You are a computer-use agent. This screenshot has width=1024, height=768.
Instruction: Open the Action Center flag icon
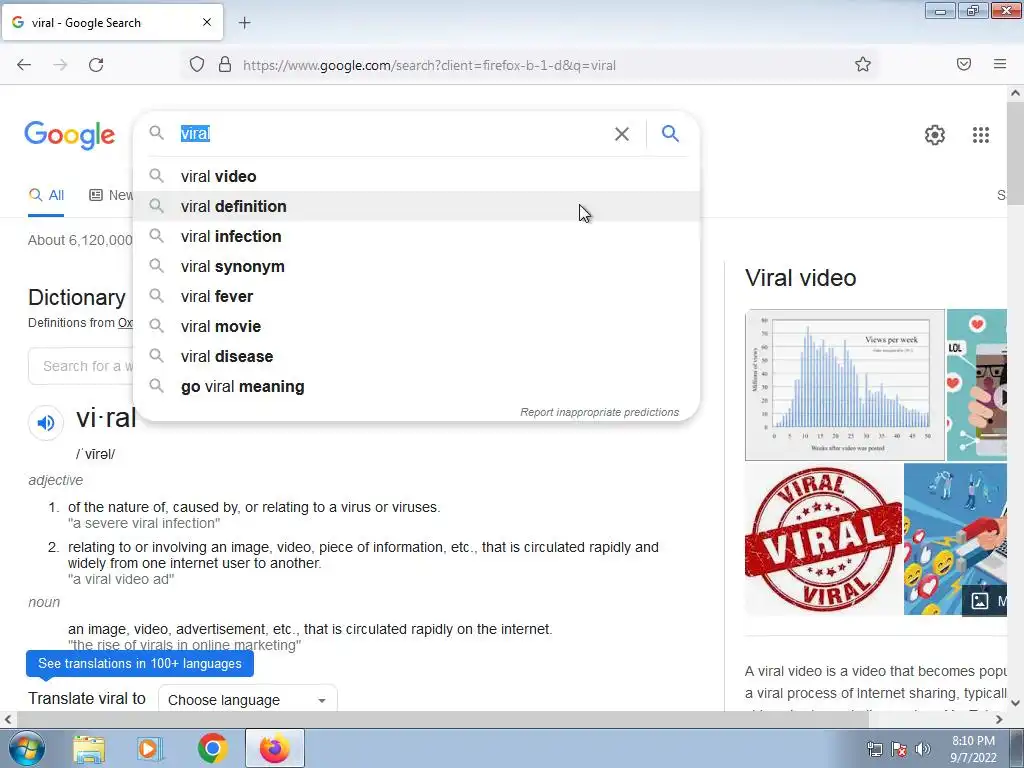point(899,749)
